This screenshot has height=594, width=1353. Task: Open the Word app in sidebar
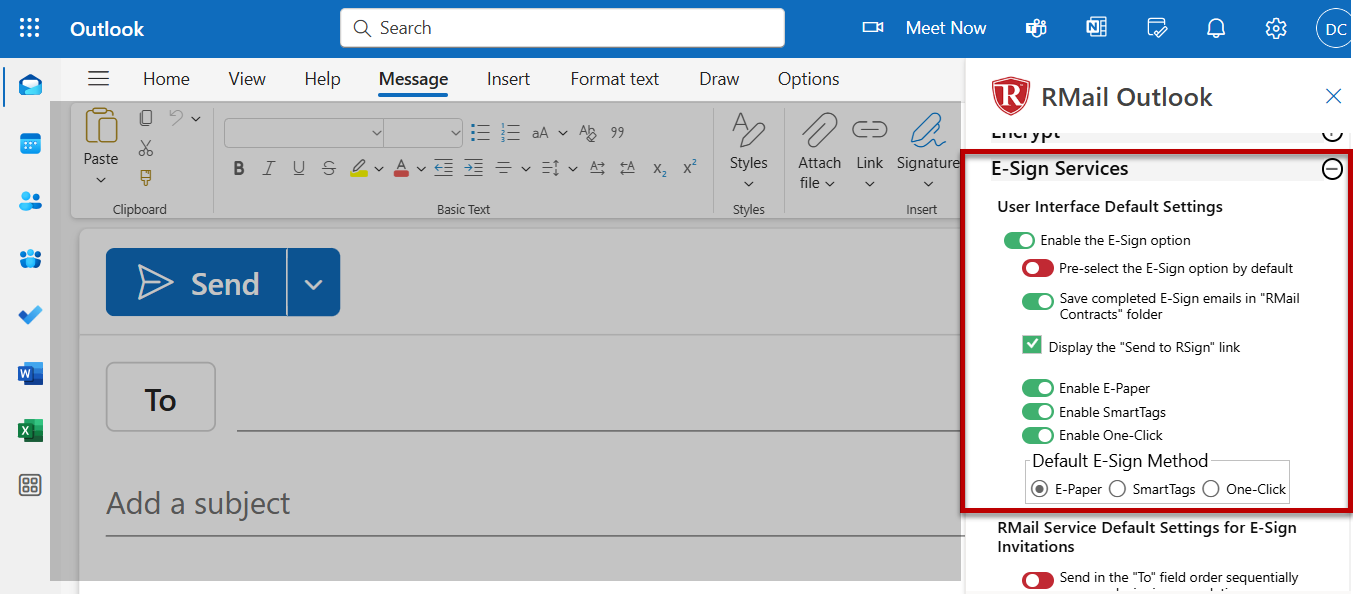pyautogui.click(x=30, y=374)
